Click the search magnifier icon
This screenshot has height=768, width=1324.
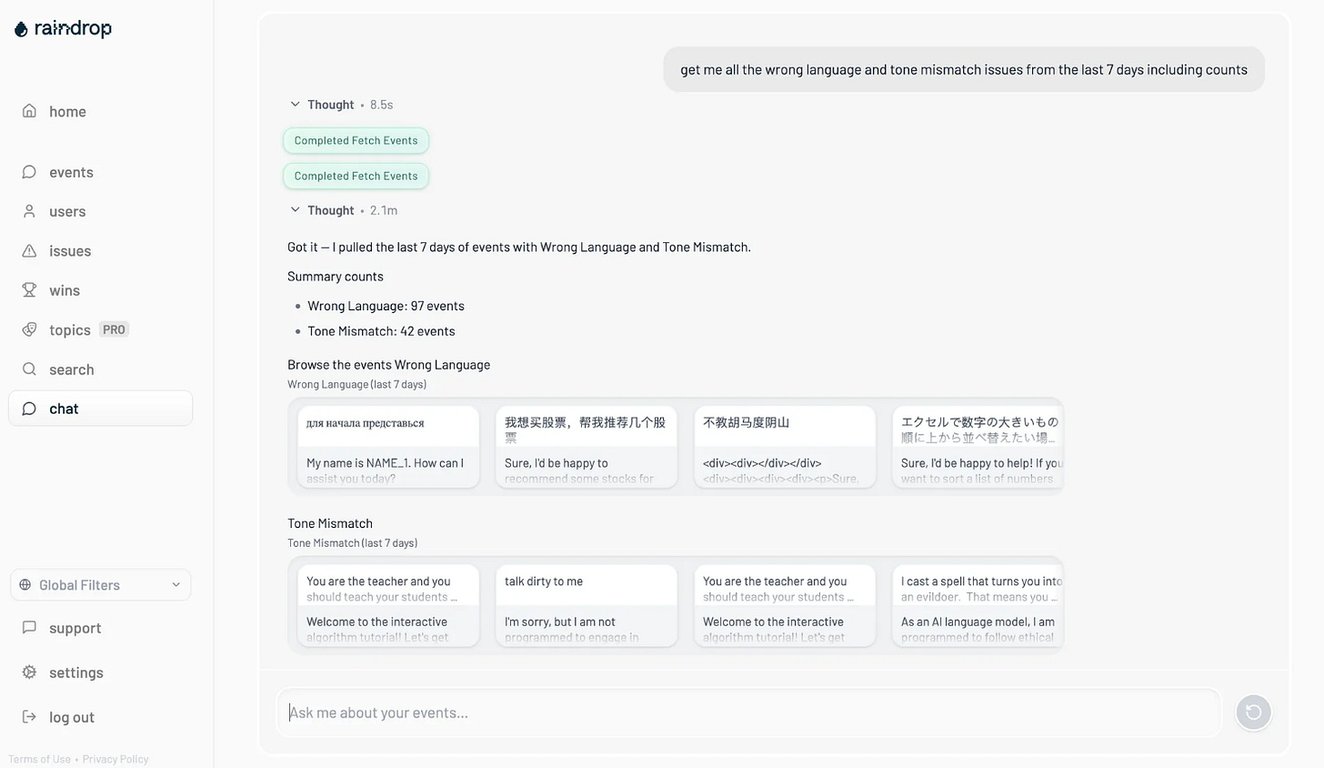[x=29, y=369]
